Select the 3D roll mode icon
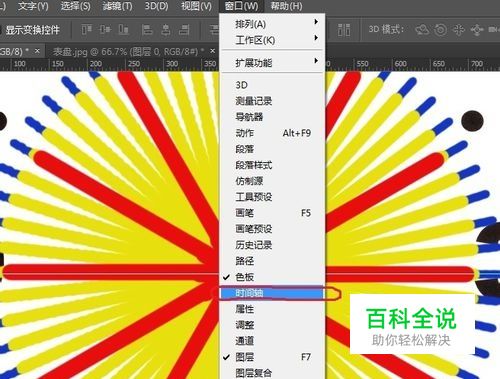The image size is (500, 379). click(441, 30)
